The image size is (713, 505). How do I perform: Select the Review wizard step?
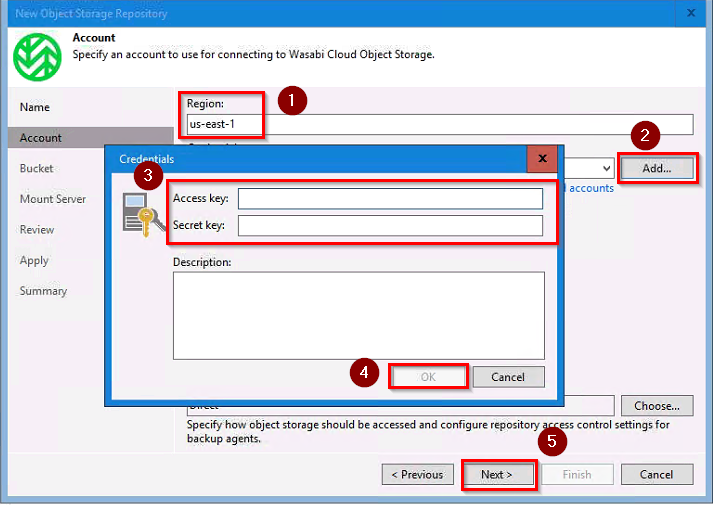point(37,230)
